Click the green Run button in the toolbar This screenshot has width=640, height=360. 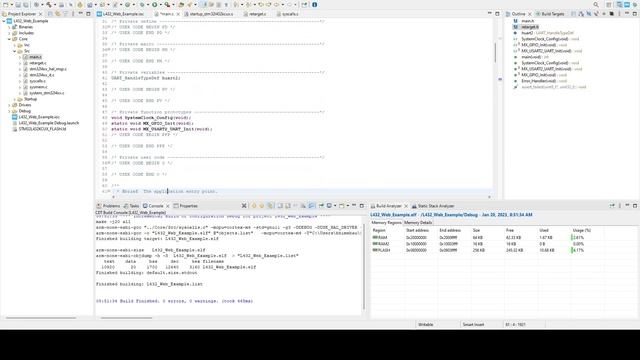155,4
